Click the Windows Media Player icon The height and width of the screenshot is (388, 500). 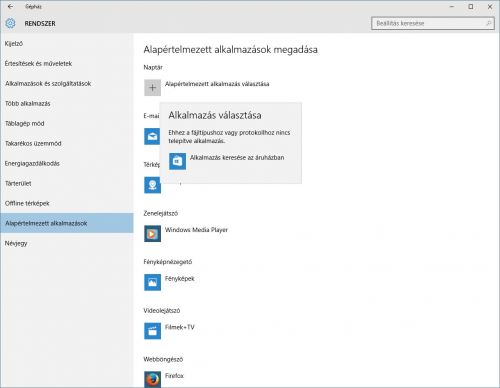point(152,234)
